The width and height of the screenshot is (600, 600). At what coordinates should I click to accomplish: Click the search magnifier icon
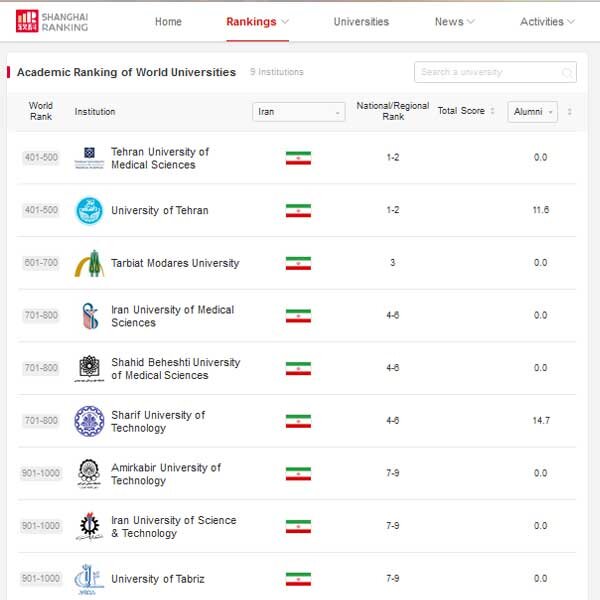tap(567, 73)
